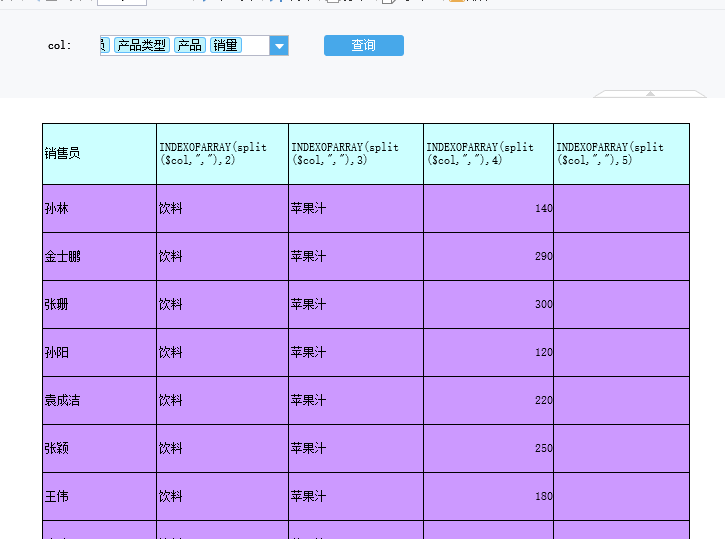Click 苹果汁 in the 王伟 row
Screen dimensions: 725x539
(x=356, y=496)
